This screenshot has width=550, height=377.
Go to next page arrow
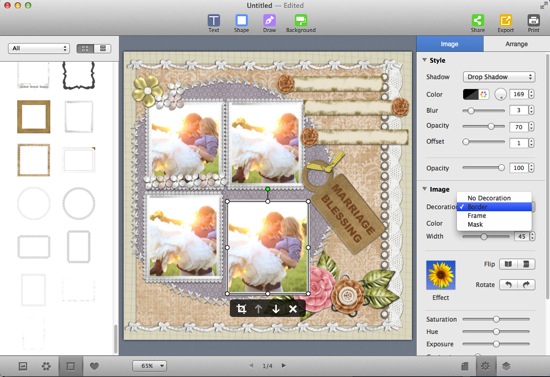[283, 365]
